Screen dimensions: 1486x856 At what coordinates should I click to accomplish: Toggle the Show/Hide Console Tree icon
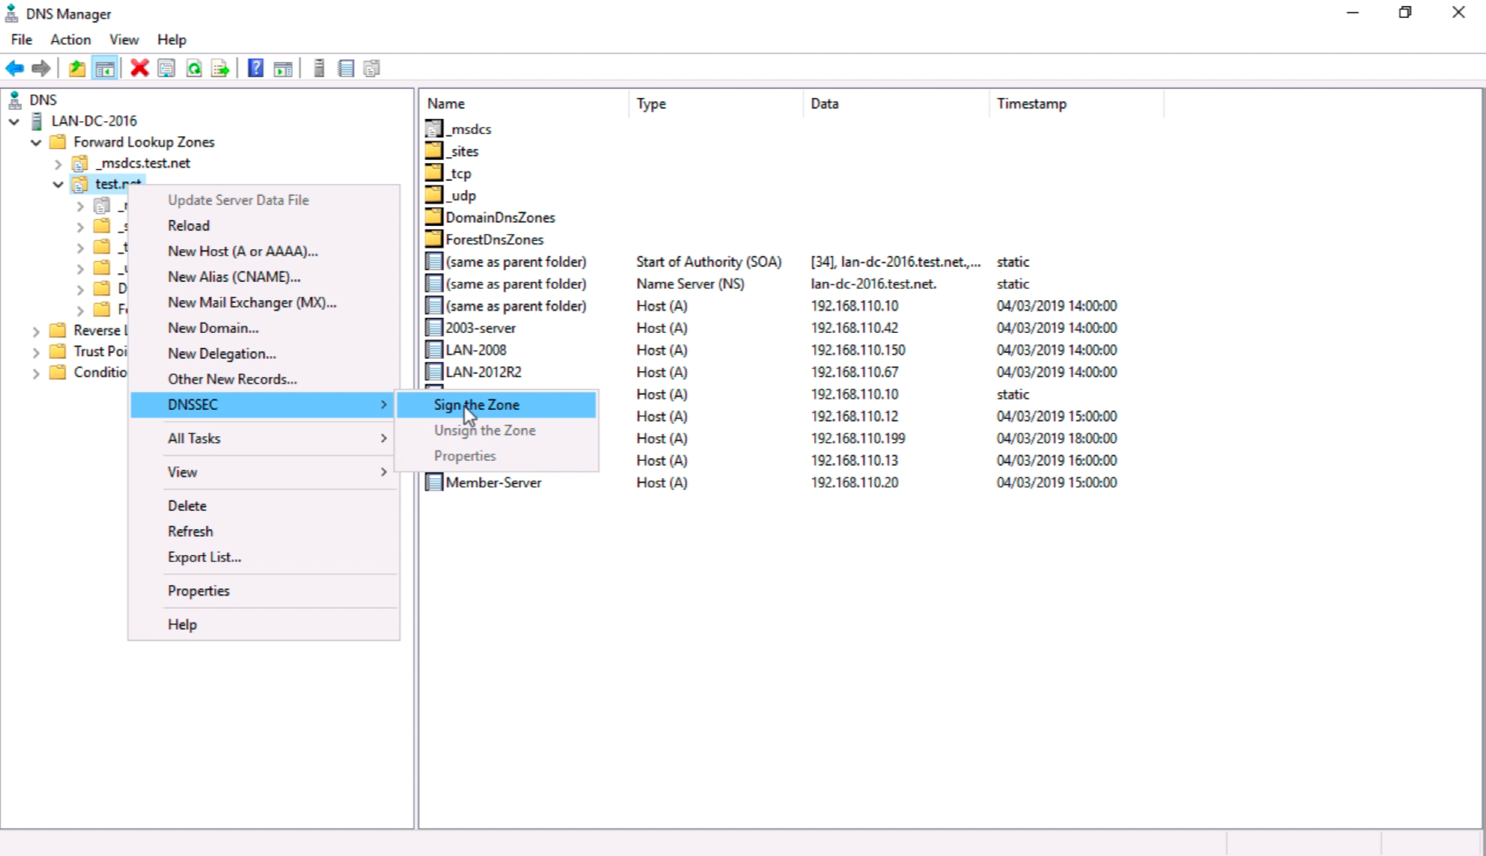point(105,68)
